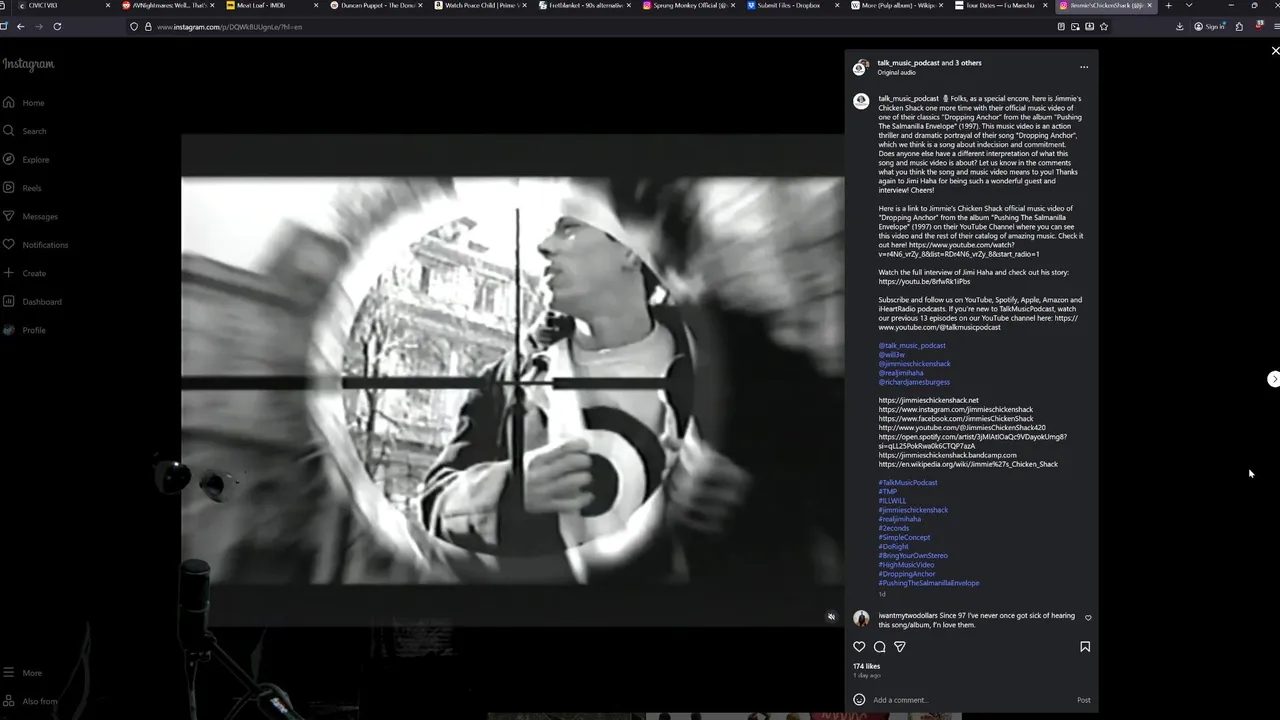1280x720 pixels.
Task: Open the list all tabs dropdown
Action: point(1188,5)
